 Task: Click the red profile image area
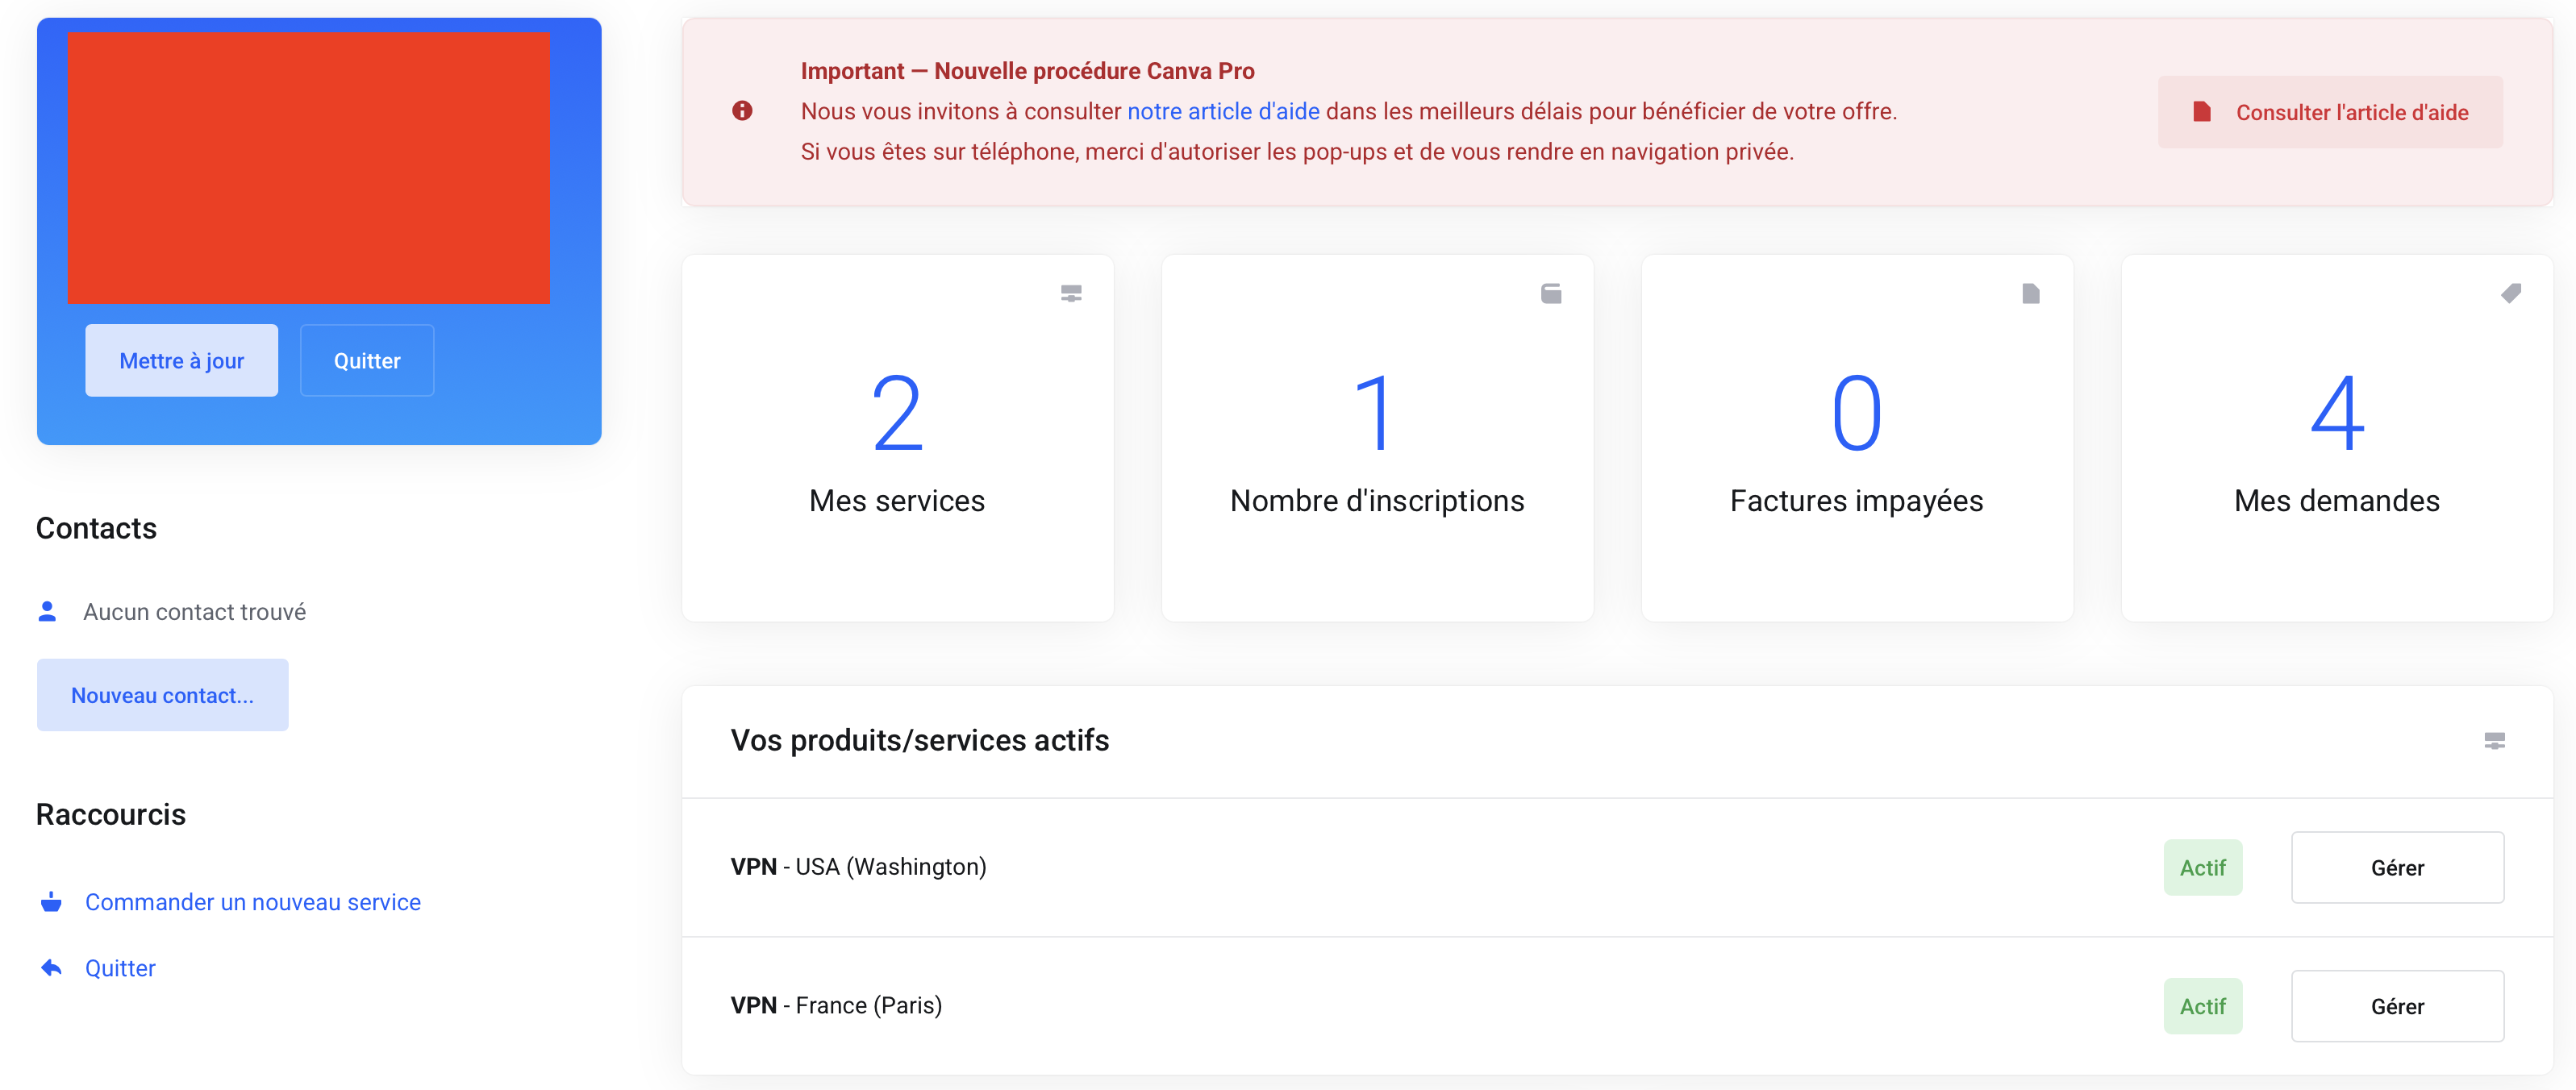[x=308, y=167]
